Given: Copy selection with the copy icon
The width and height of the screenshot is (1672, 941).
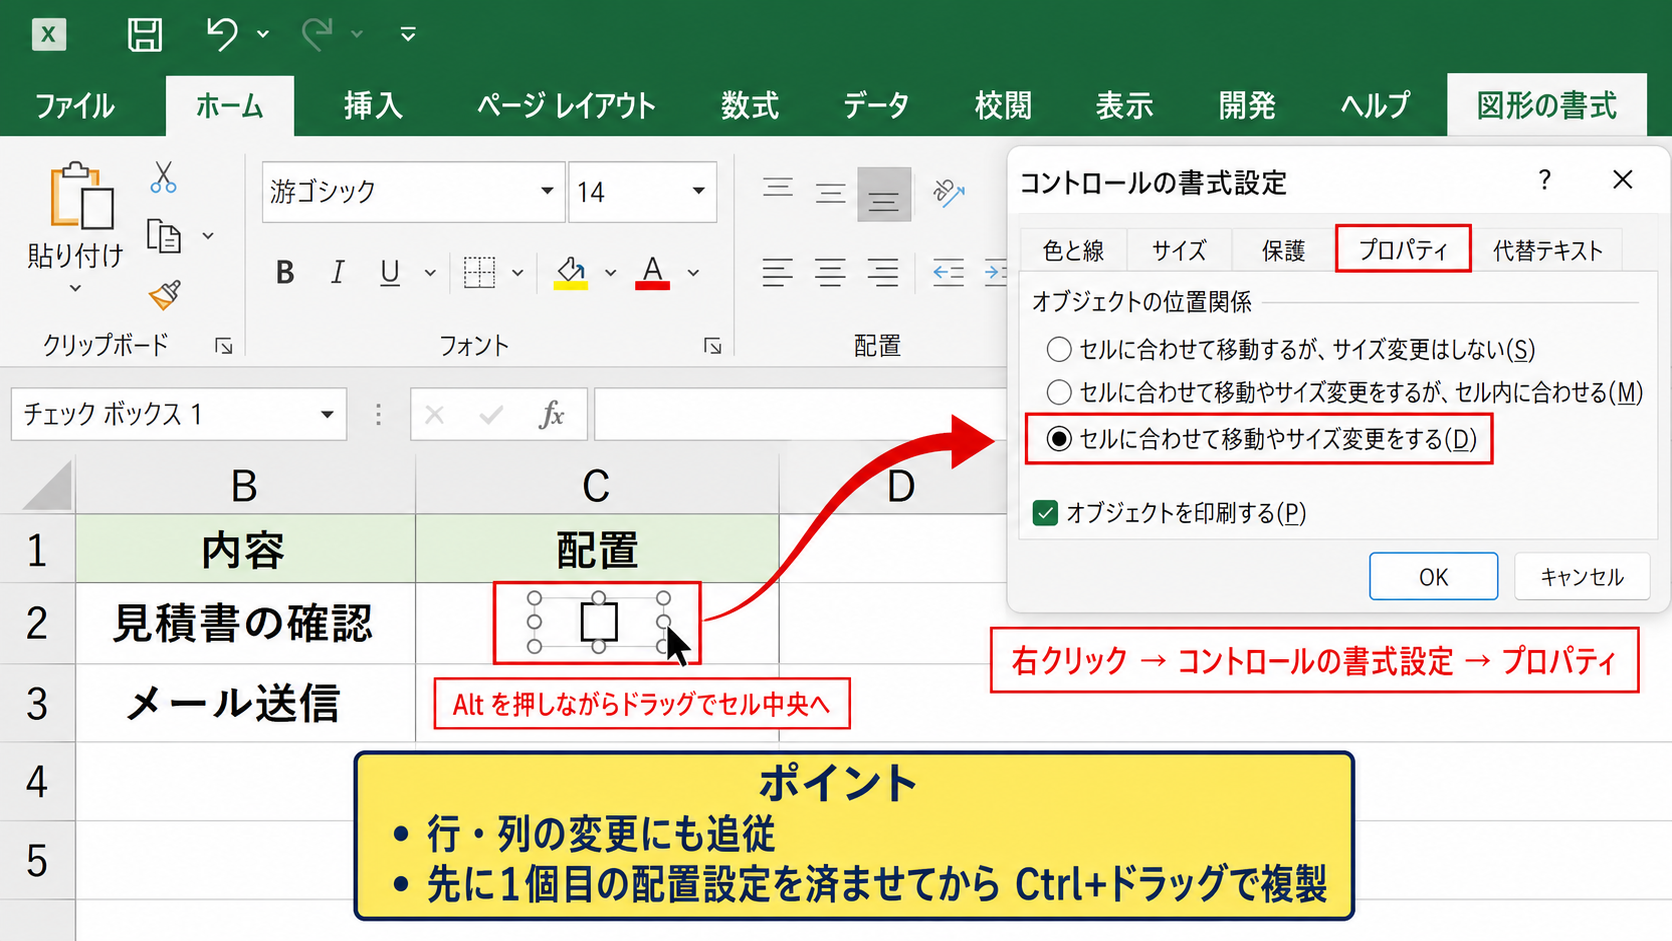Looking at the screenshot, I should point(164,236).
